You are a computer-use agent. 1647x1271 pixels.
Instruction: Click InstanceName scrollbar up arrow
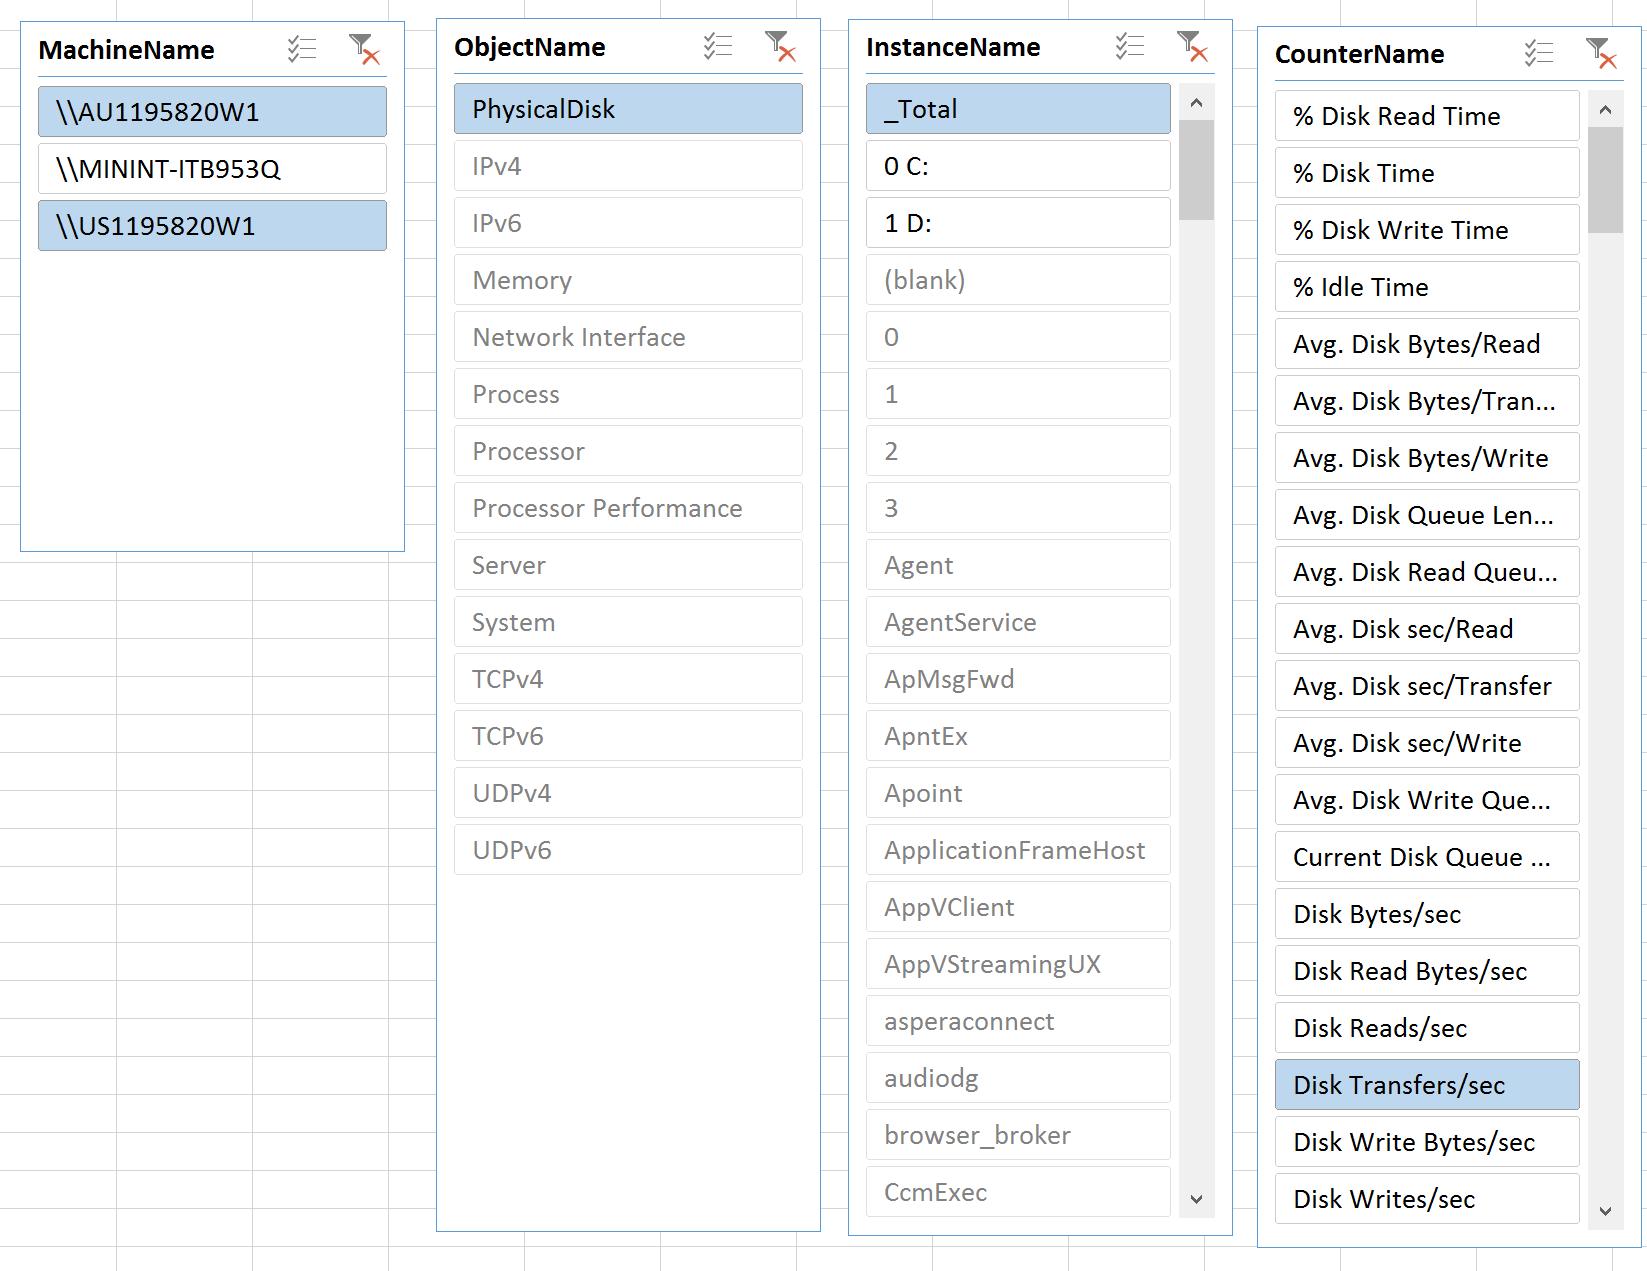pos(1196,102)
